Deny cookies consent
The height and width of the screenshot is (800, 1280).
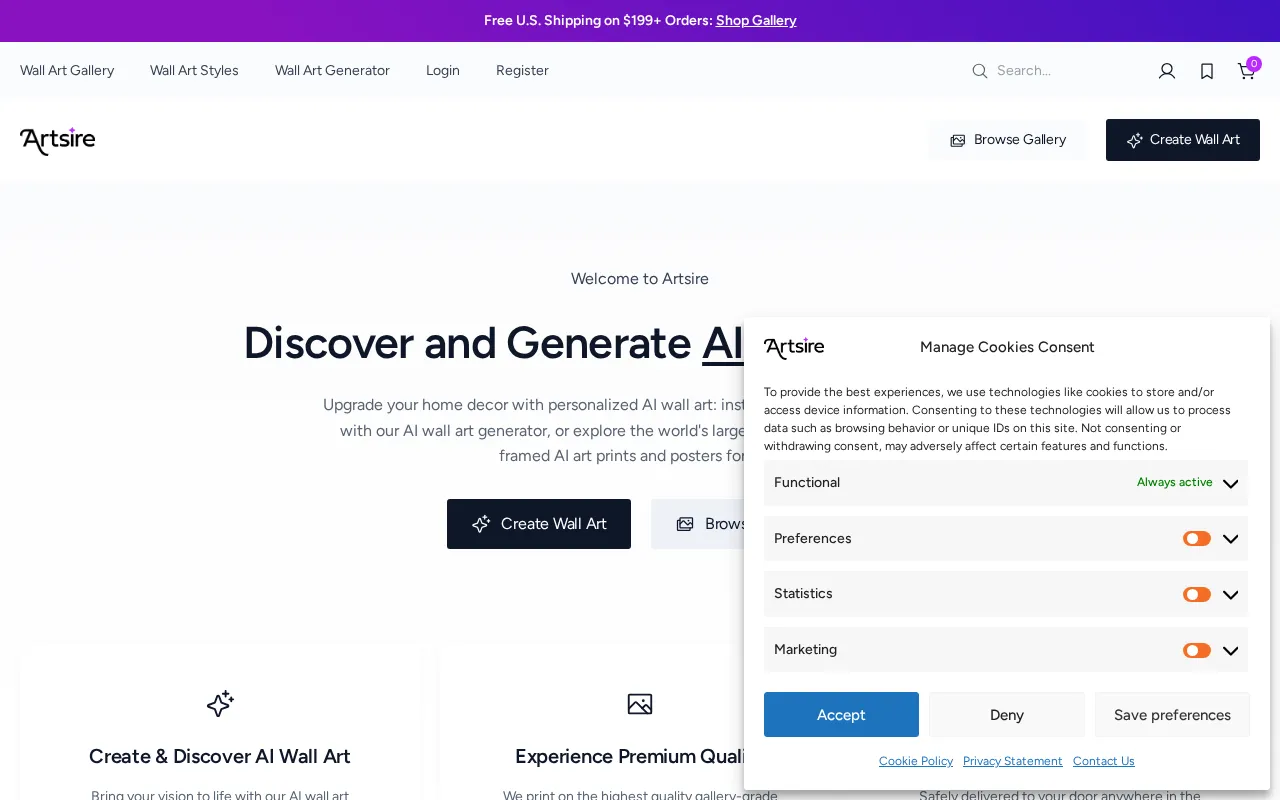click(1007, 715)
